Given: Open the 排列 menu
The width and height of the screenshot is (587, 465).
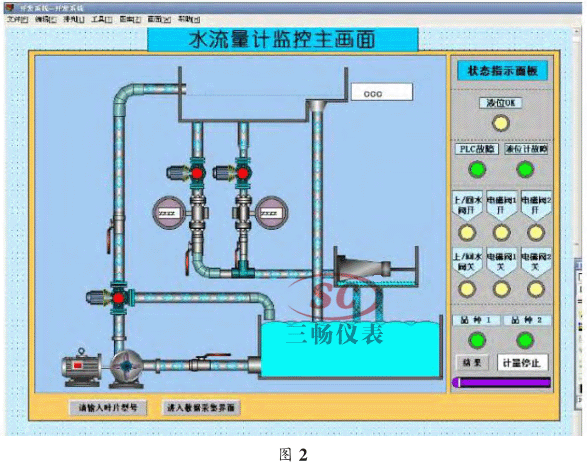Looking at the screenshot, I should pyautogui.click(x=74, y=19).
